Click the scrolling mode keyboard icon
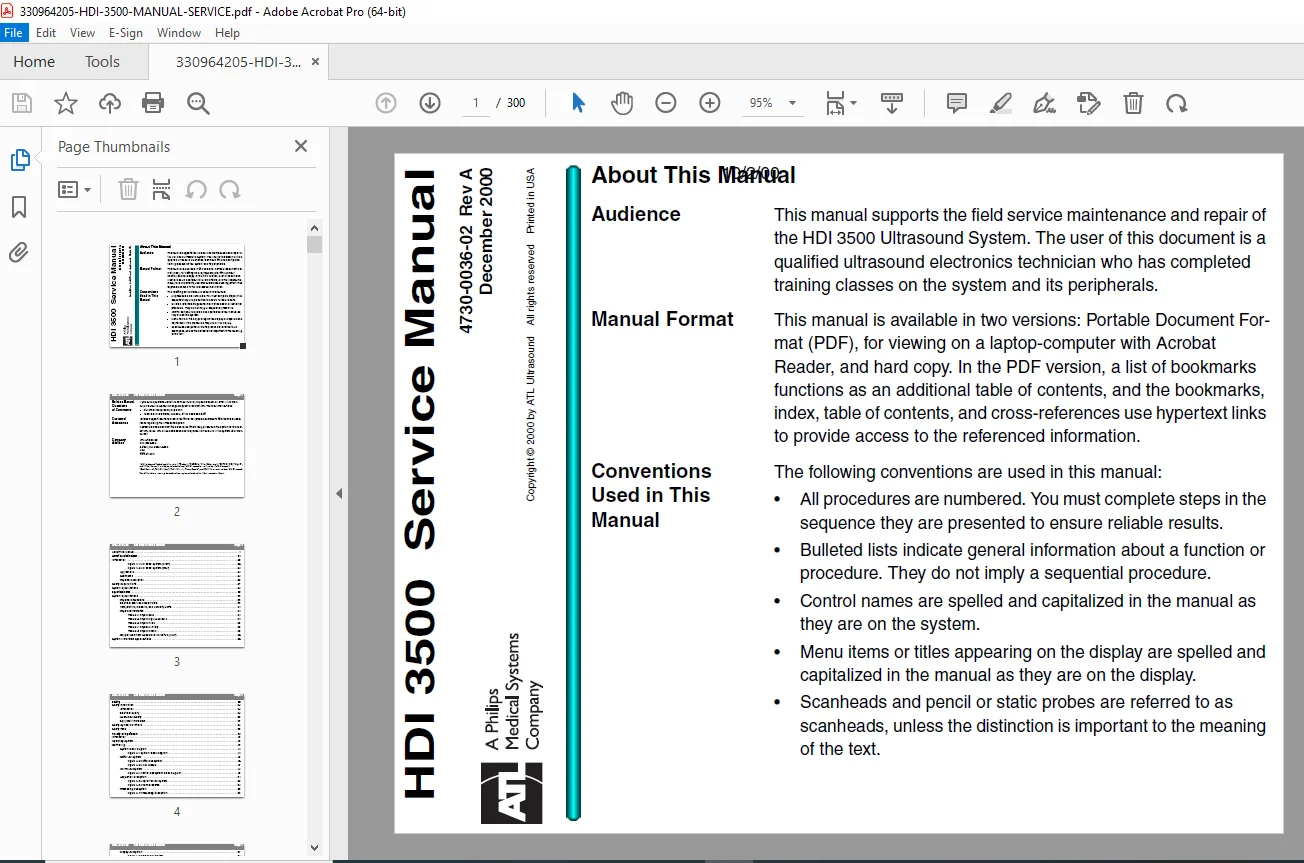 pyautogui.click(x=892, y=103)
